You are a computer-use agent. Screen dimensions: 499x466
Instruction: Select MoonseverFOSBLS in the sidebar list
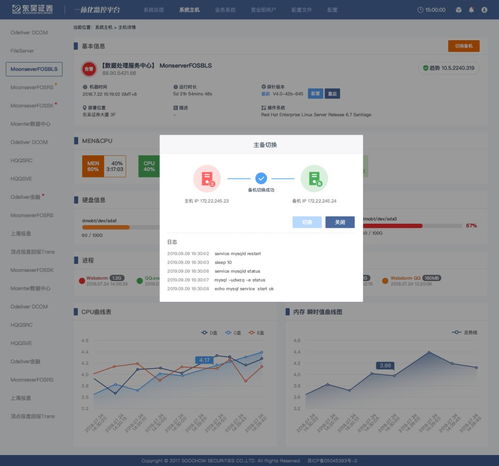(34, 69)
